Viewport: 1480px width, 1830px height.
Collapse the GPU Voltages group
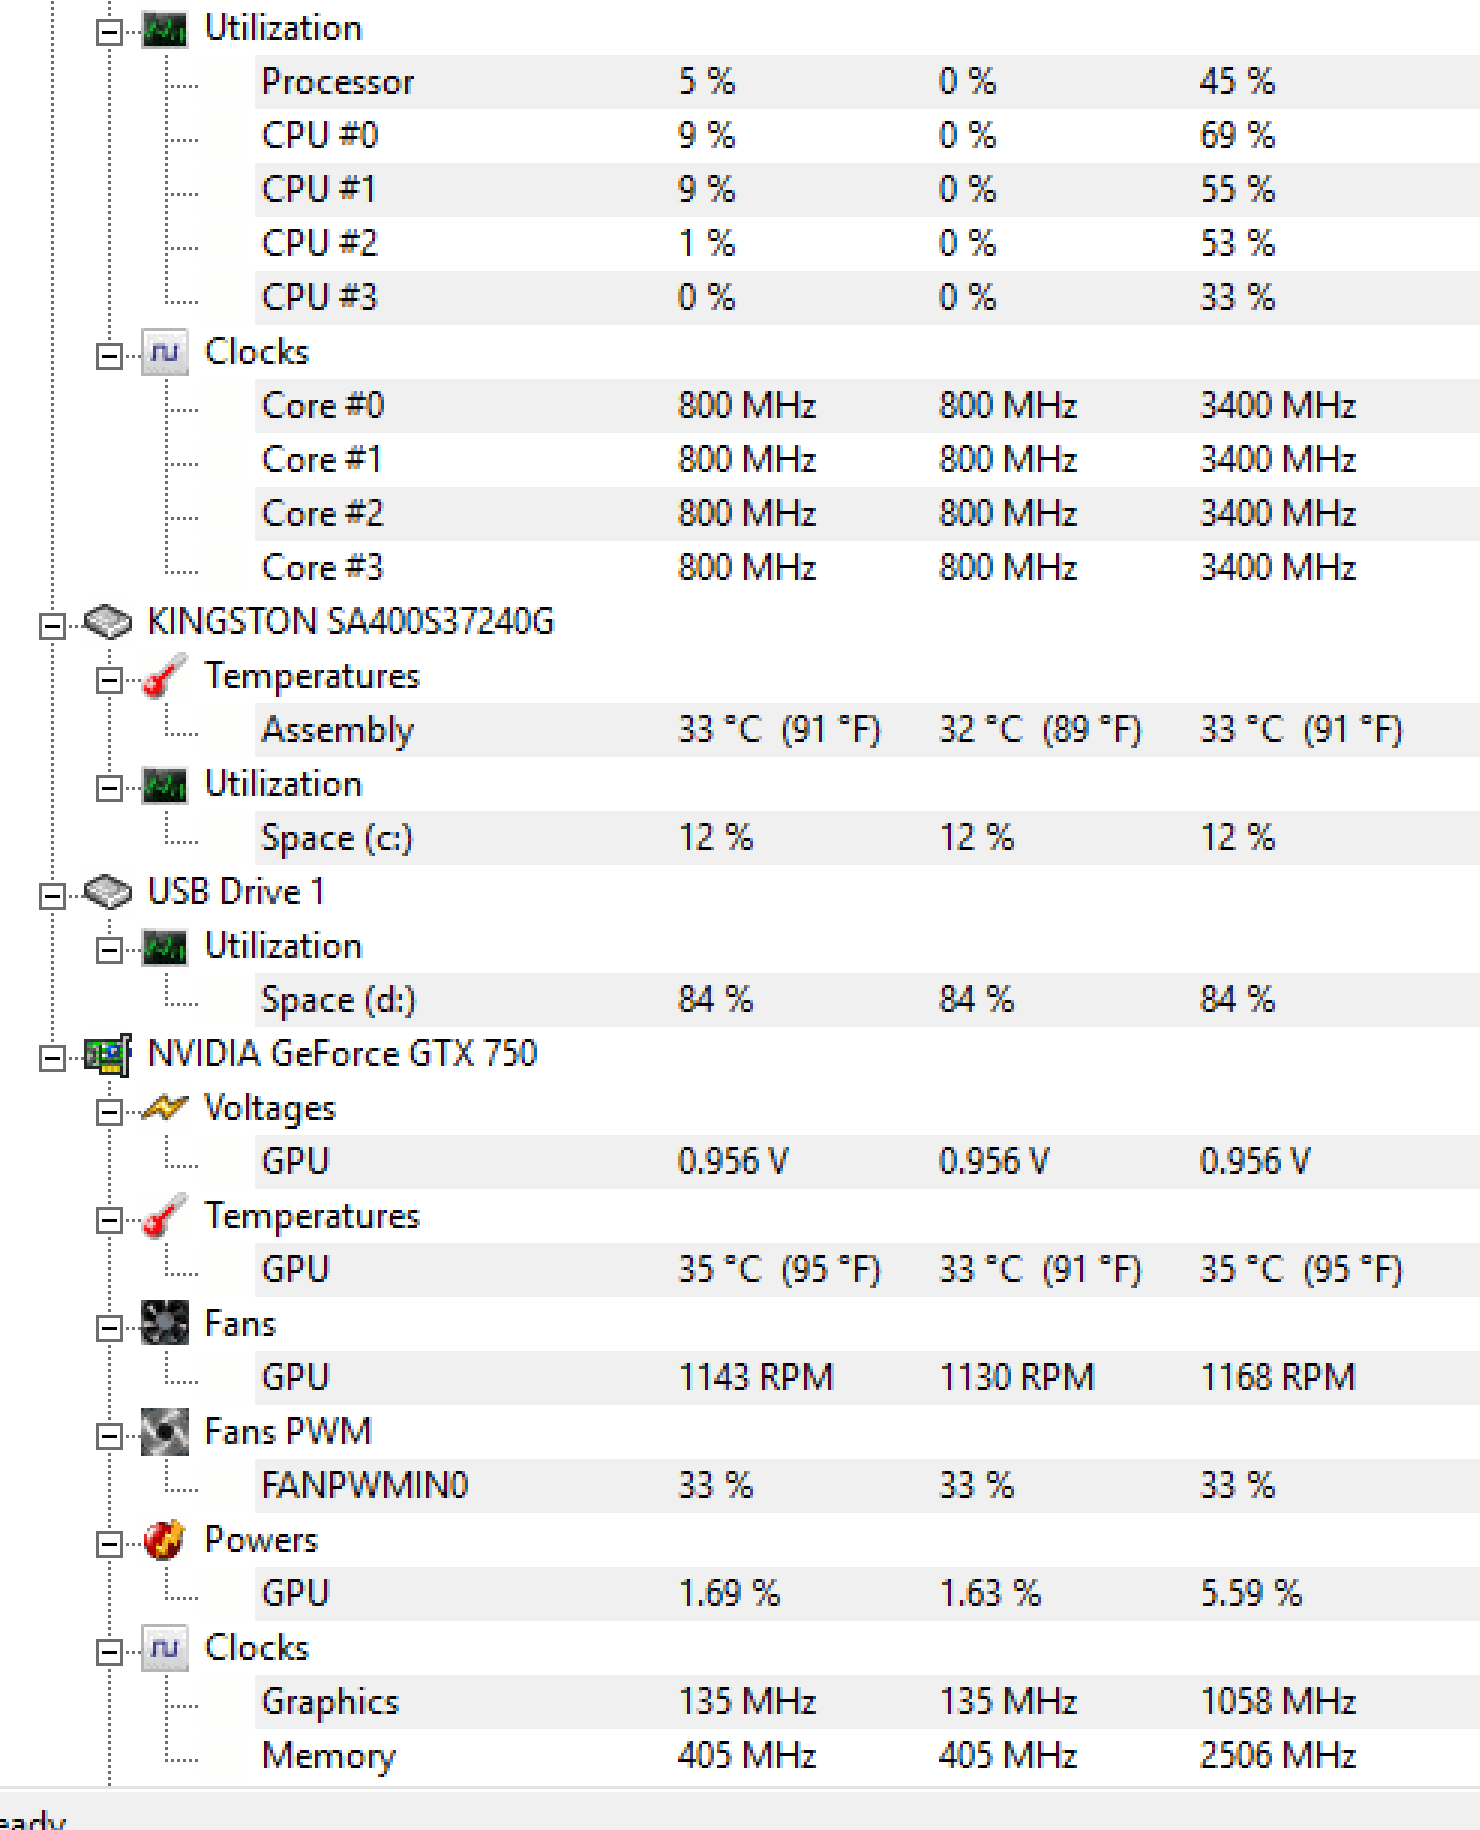[109, 1112]
